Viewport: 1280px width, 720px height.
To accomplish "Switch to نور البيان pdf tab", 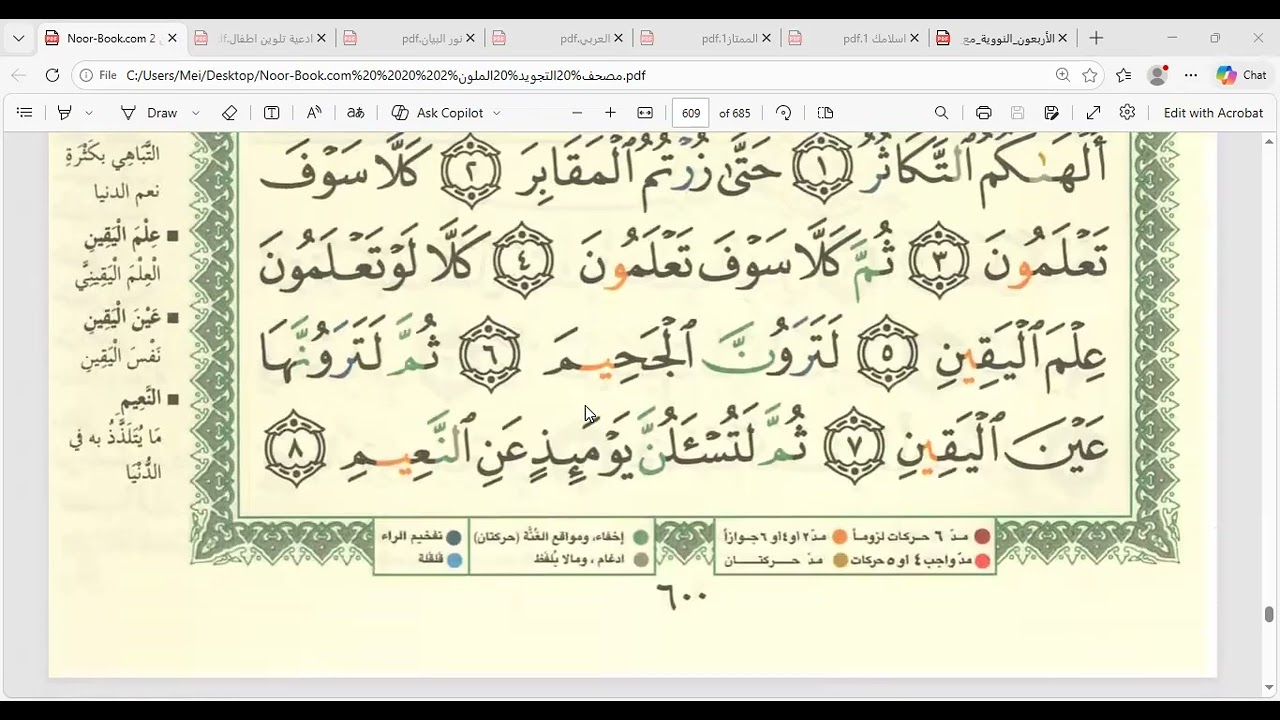I will pos(408,38).
